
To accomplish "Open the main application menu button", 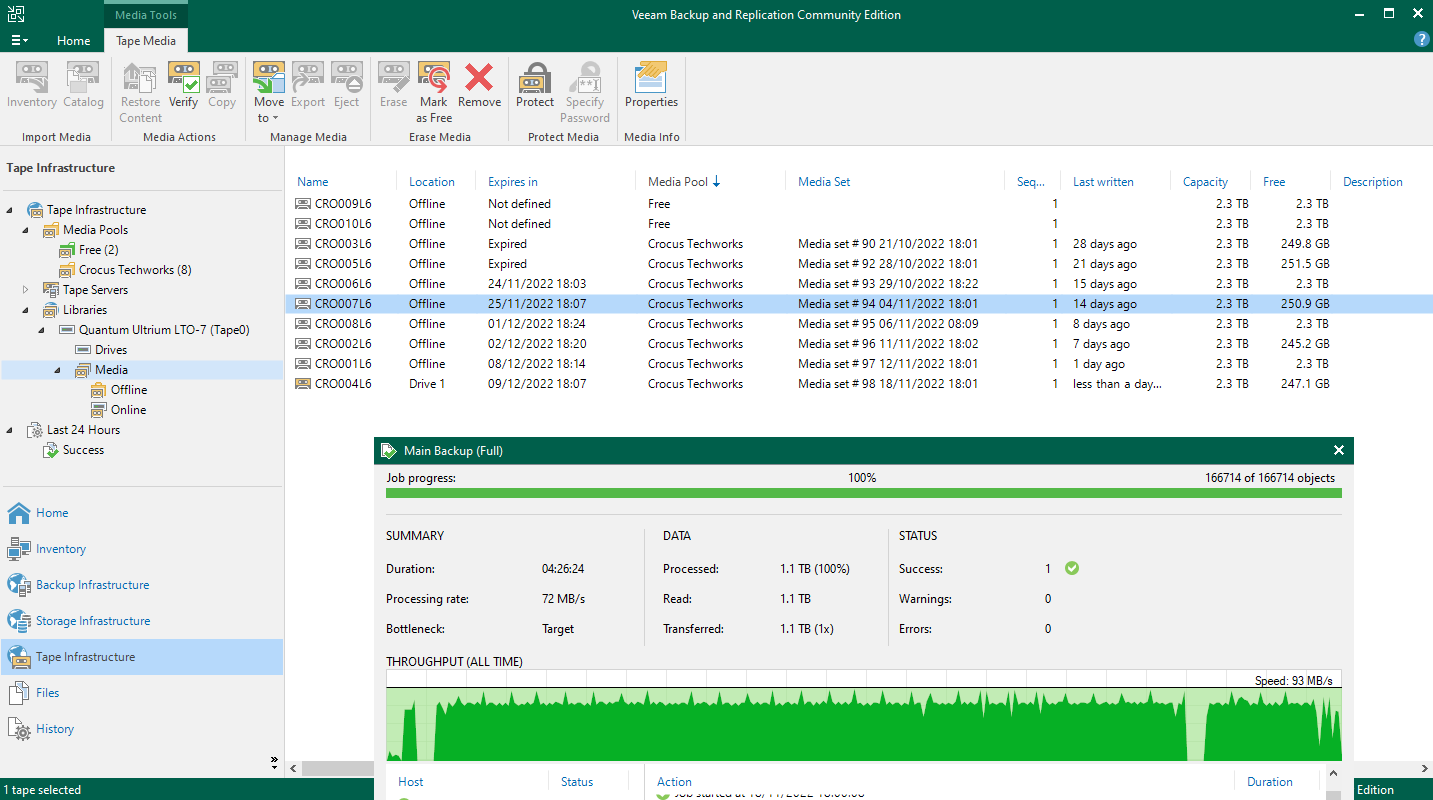I will coord(19,41).
